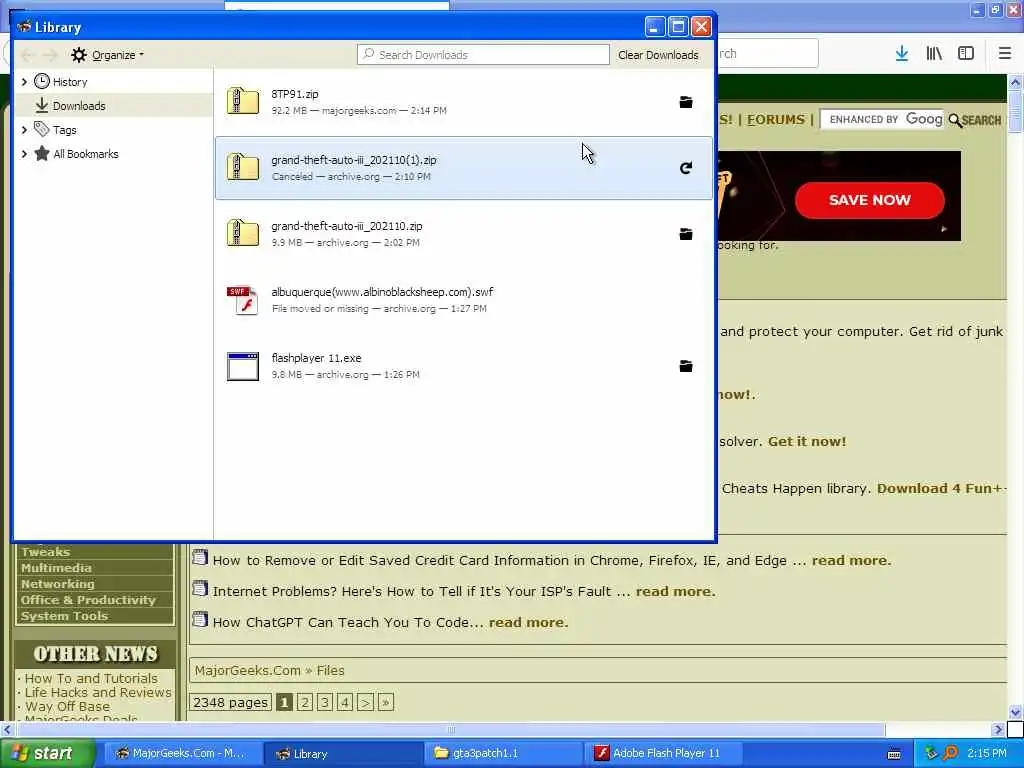Click the news icon beside ChatGPT article
Image resolution: width=1024 pixels, height=768 pixels.
tap(200, 620)
